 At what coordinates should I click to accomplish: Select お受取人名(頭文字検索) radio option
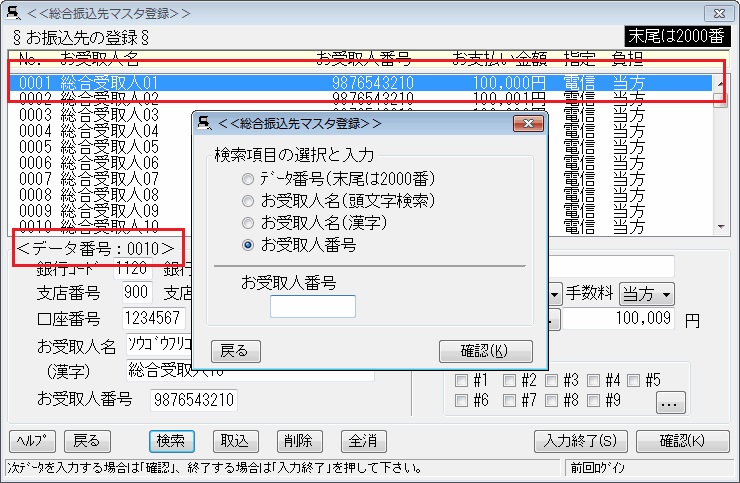click(x=248, y=201)
